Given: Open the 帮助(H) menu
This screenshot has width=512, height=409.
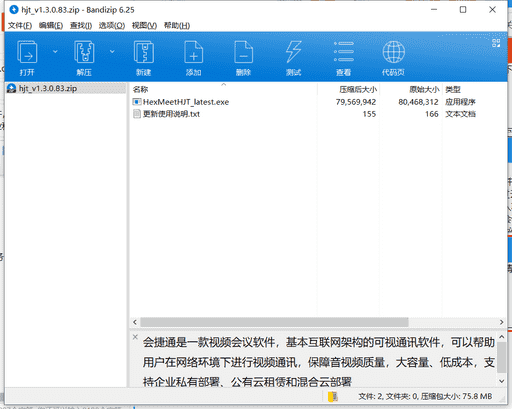Looking at the screenshot, I should click(177, 26).
